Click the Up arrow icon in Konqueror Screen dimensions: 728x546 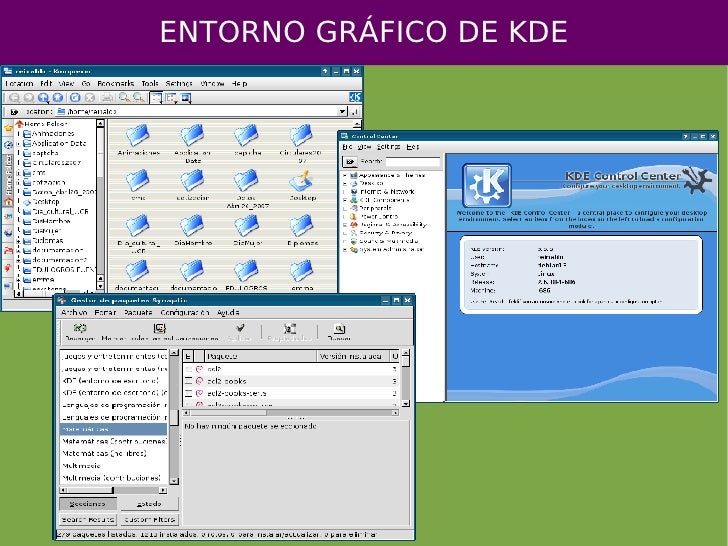(x=43, y=98)
